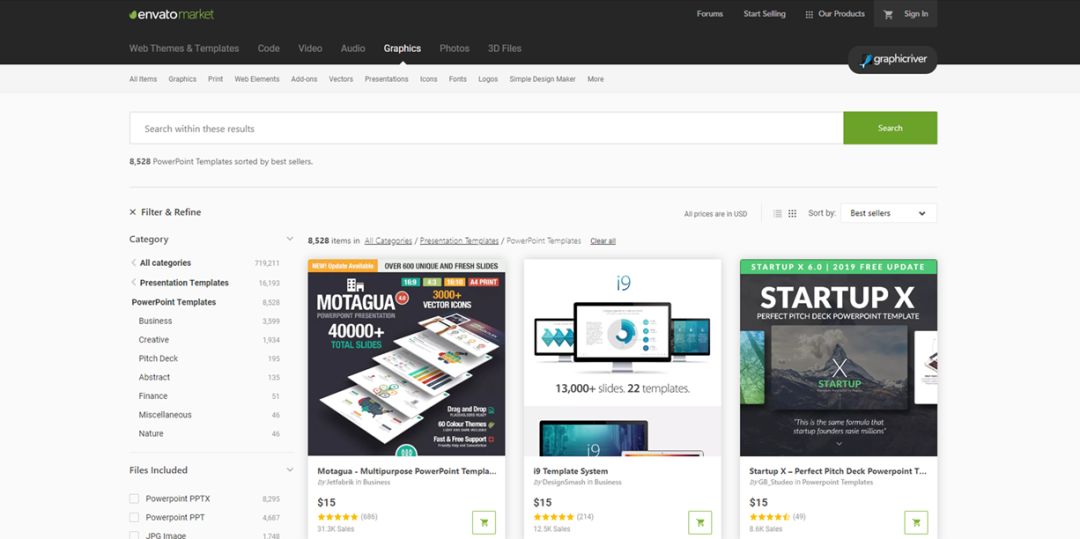Open the Startup X preview thumbnail
Screen dimensions: 1080x539
(x=838, y=357)
